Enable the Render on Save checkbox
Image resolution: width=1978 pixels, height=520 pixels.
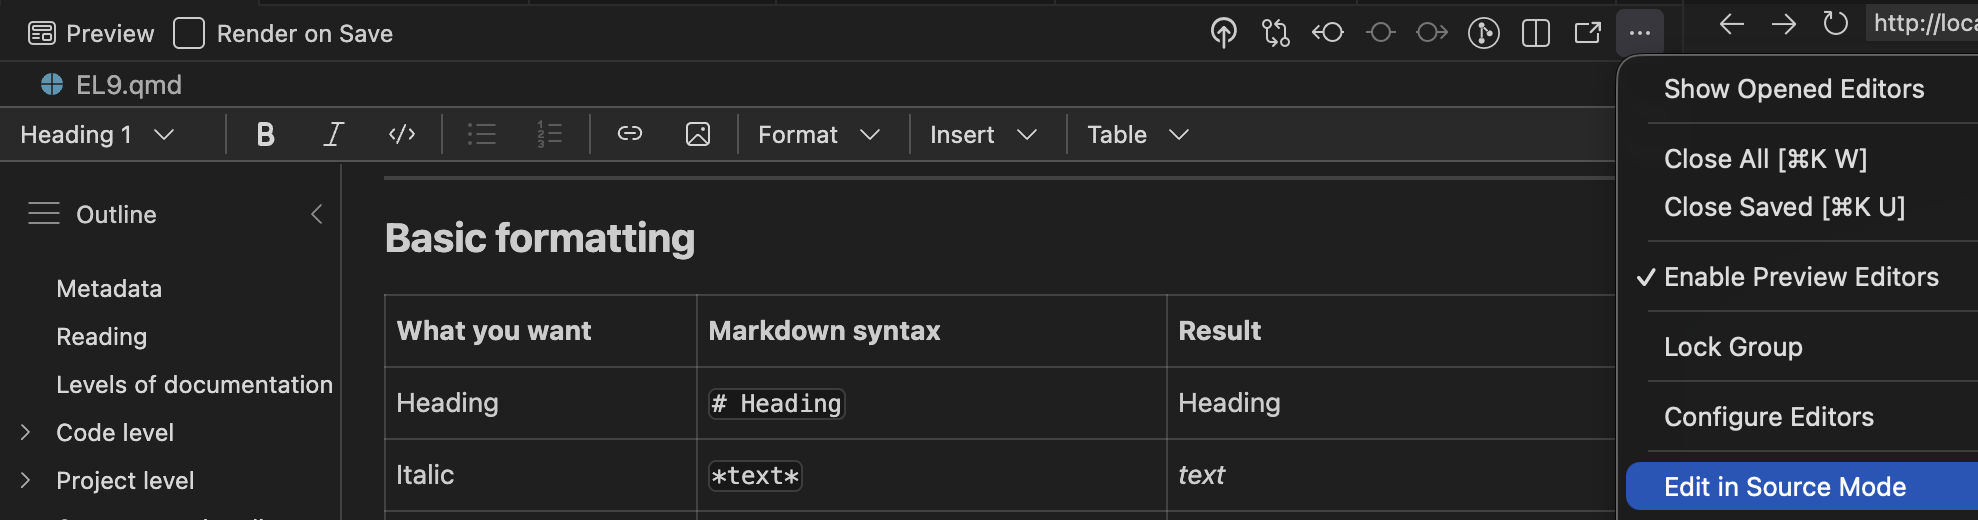pyautogui.click(x=189, y=33)
